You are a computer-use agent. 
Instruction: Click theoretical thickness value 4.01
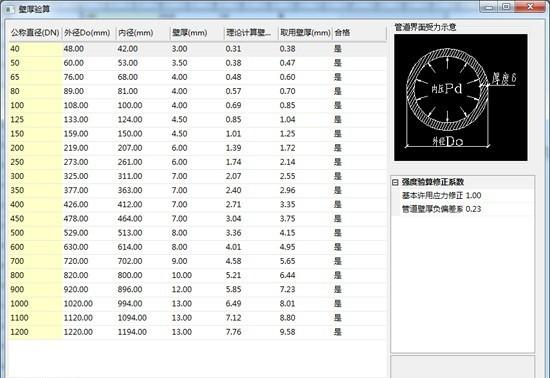click(233, 247)
